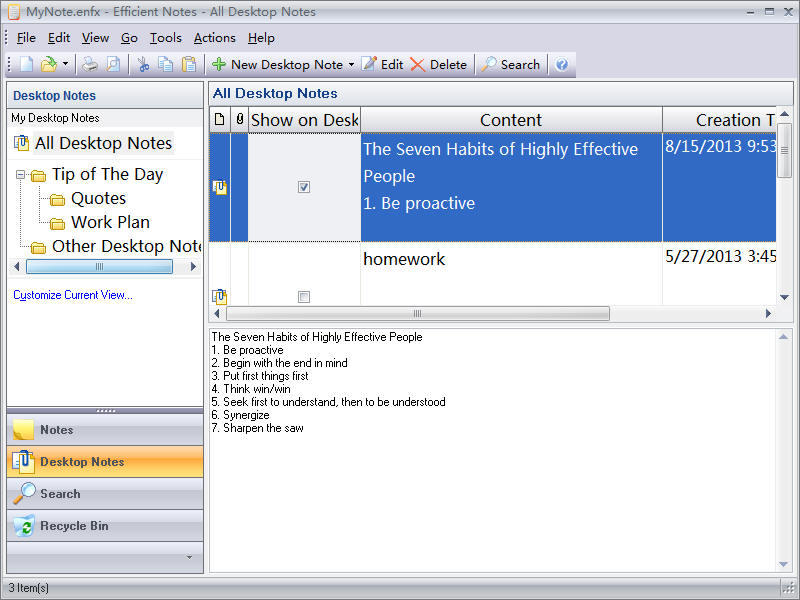This screenshot has height=600, width=800.
Task: Click the 5/27/2013 creation time cell
Action: point(719,274)
